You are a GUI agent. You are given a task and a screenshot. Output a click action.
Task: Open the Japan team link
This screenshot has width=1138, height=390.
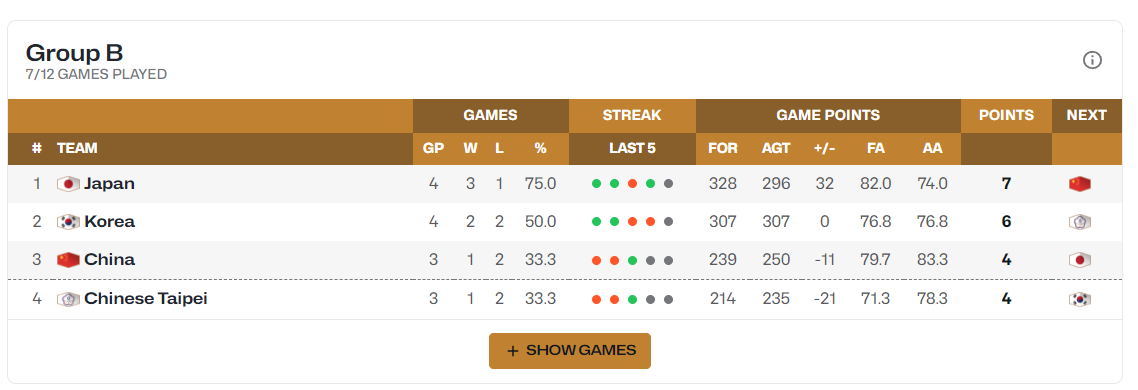pyautogui.click(x=110, y=184)
